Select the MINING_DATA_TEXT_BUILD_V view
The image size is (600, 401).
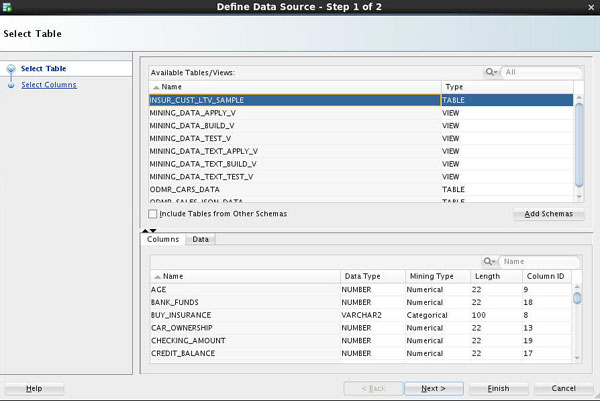pyautogui.click(x=361, y=164)
